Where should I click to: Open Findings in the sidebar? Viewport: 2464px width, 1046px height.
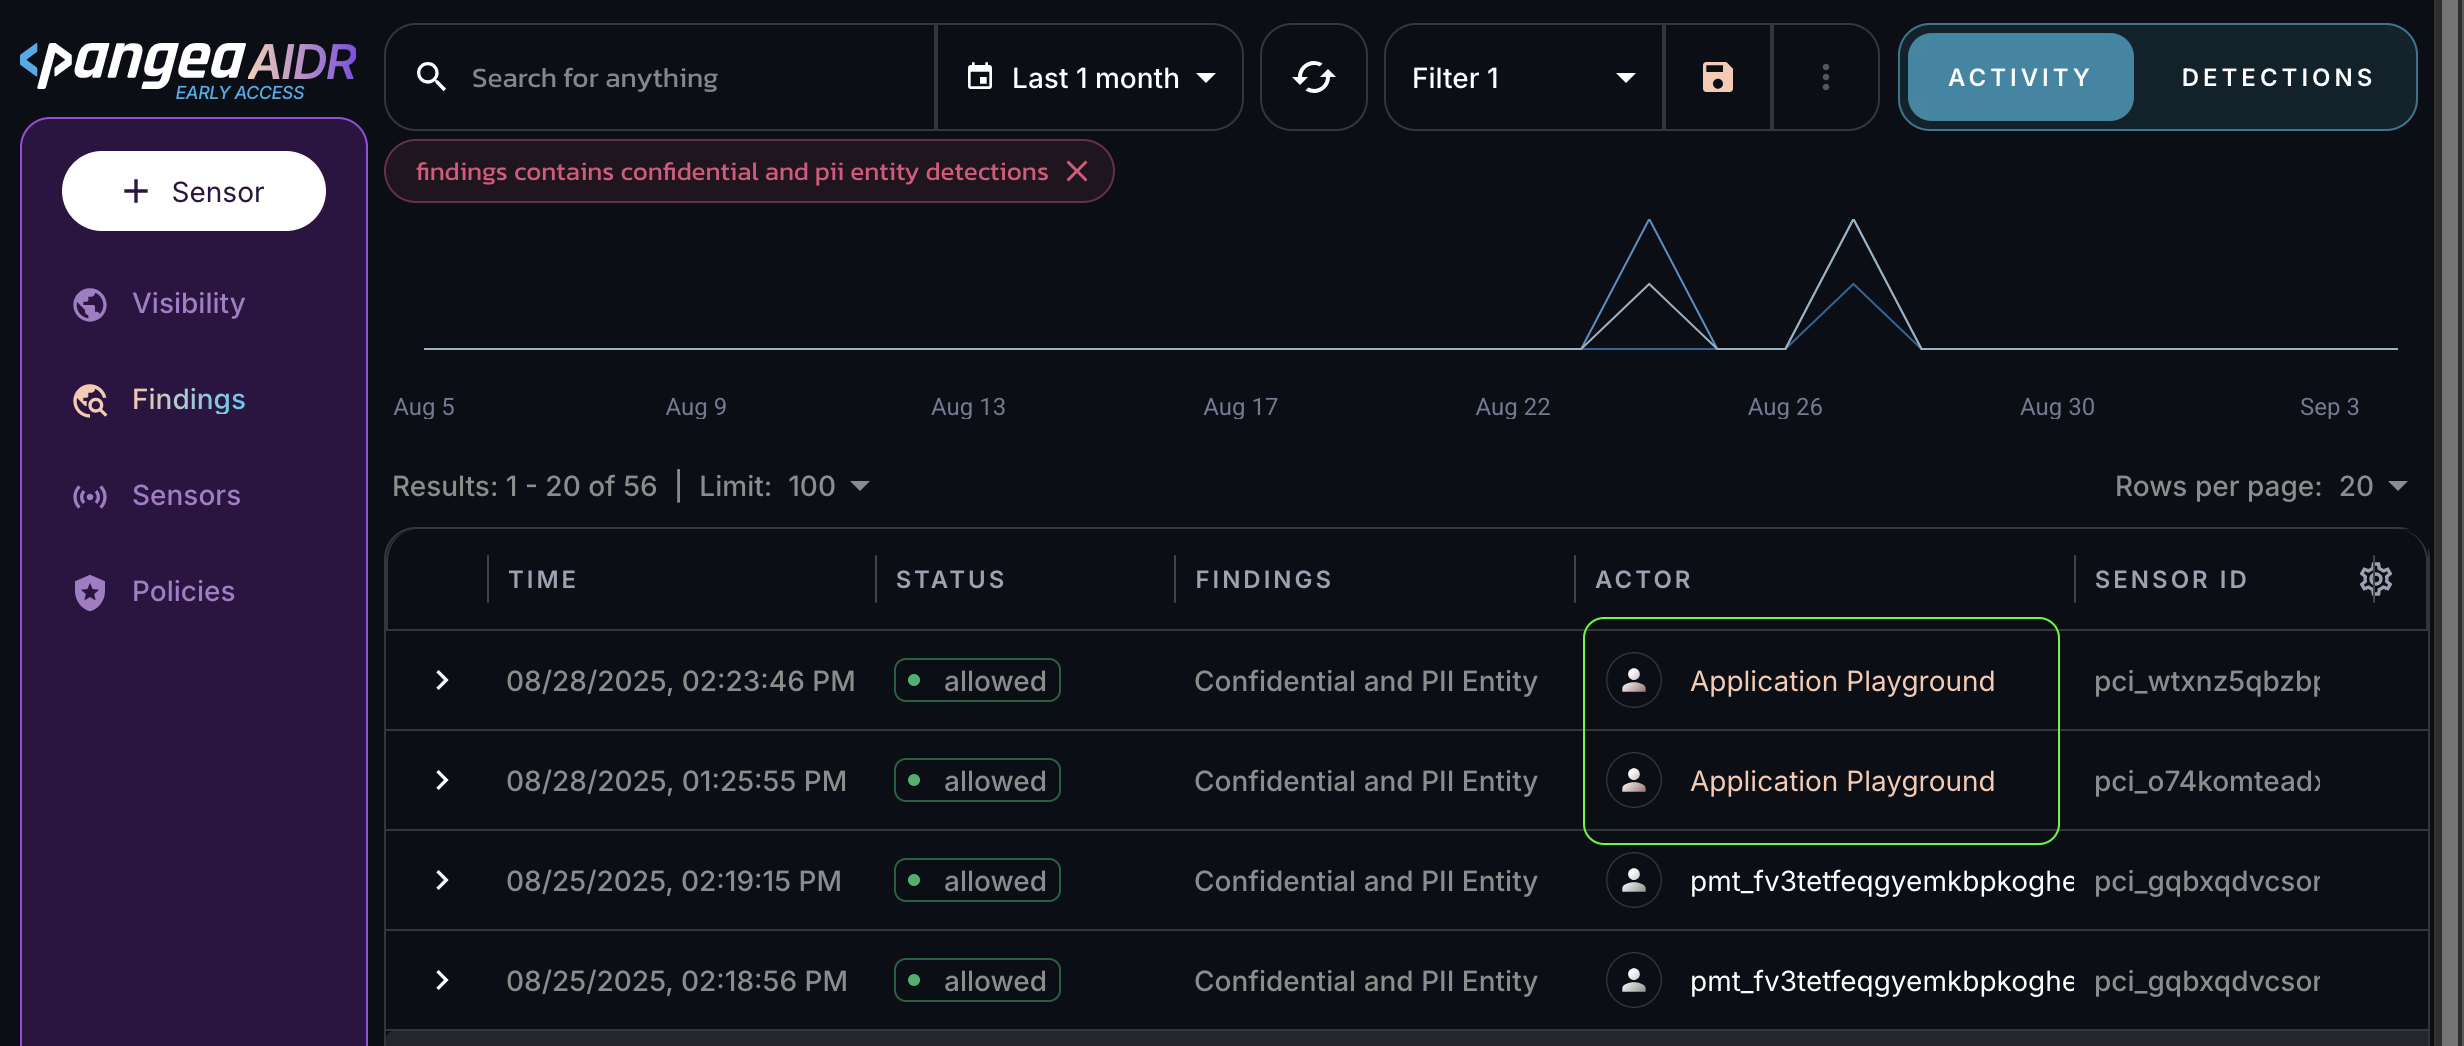pyautogui.click(x=188, y=400)
